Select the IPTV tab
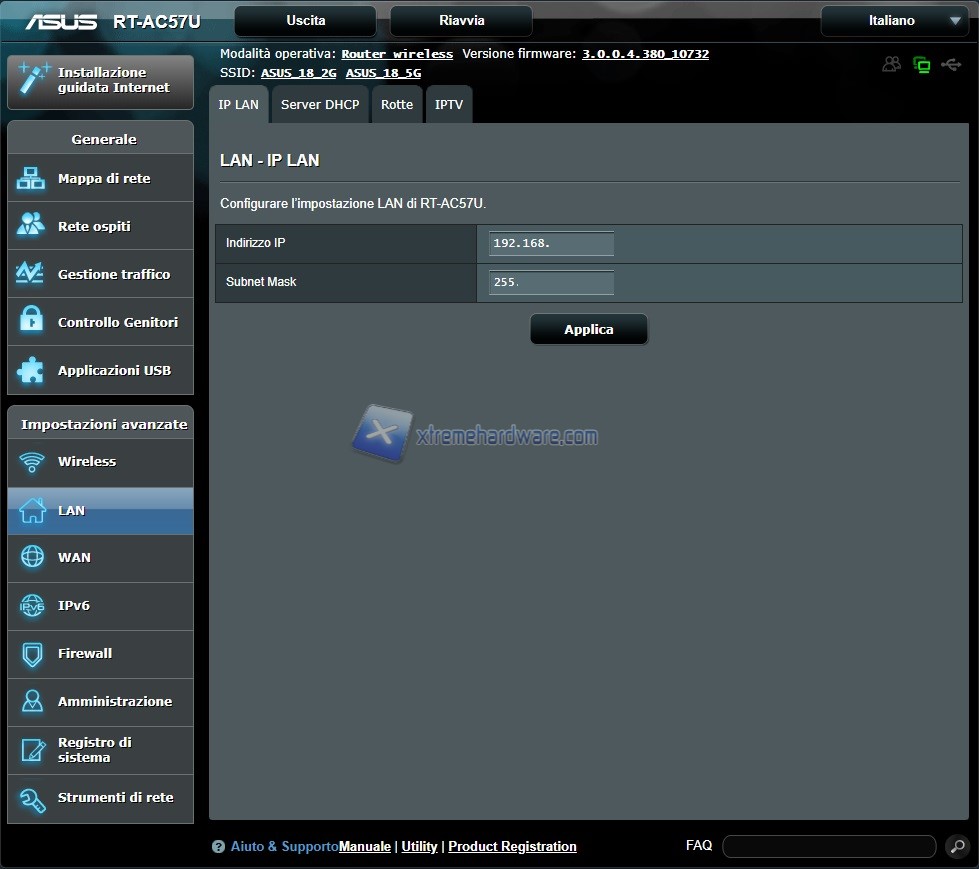Image resolution: width=979 pixels, height=869 pixels. click(x=449, y=105)
